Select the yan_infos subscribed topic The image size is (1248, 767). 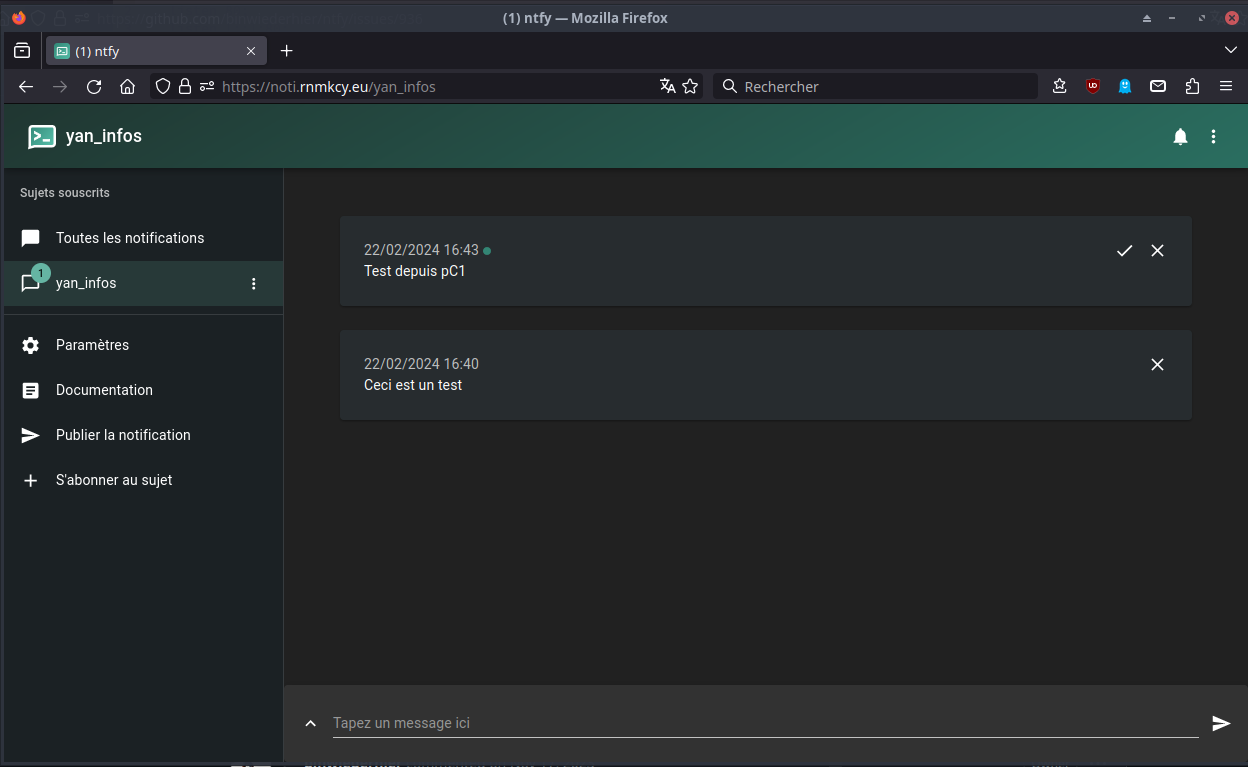point(87,284)
